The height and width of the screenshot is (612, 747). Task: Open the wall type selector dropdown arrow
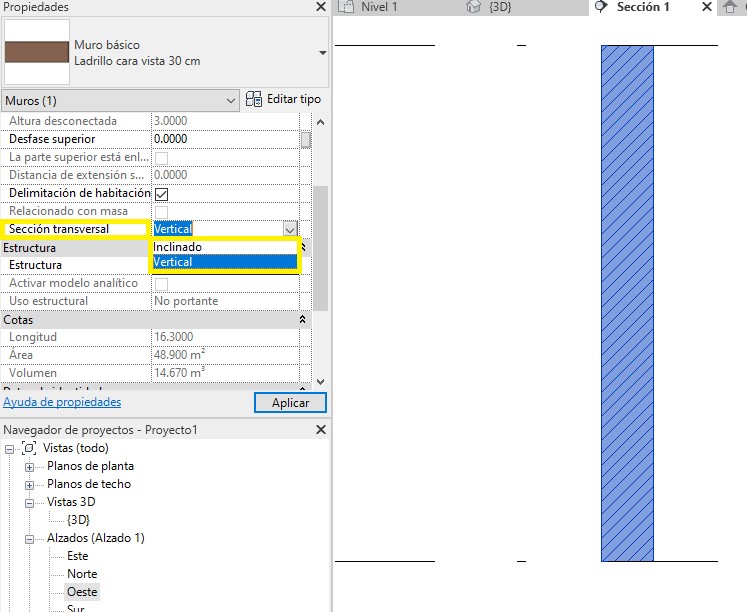pos(322,52)
